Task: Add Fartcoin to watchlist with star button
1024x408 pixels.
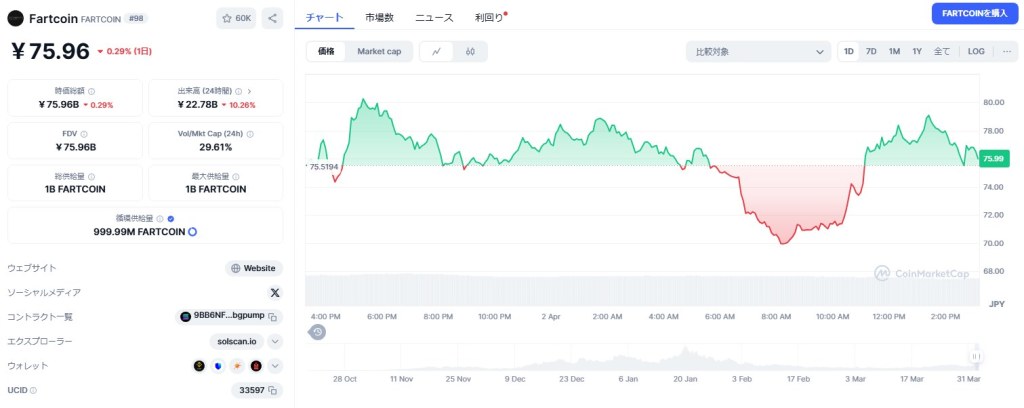Action: (236, 18)
